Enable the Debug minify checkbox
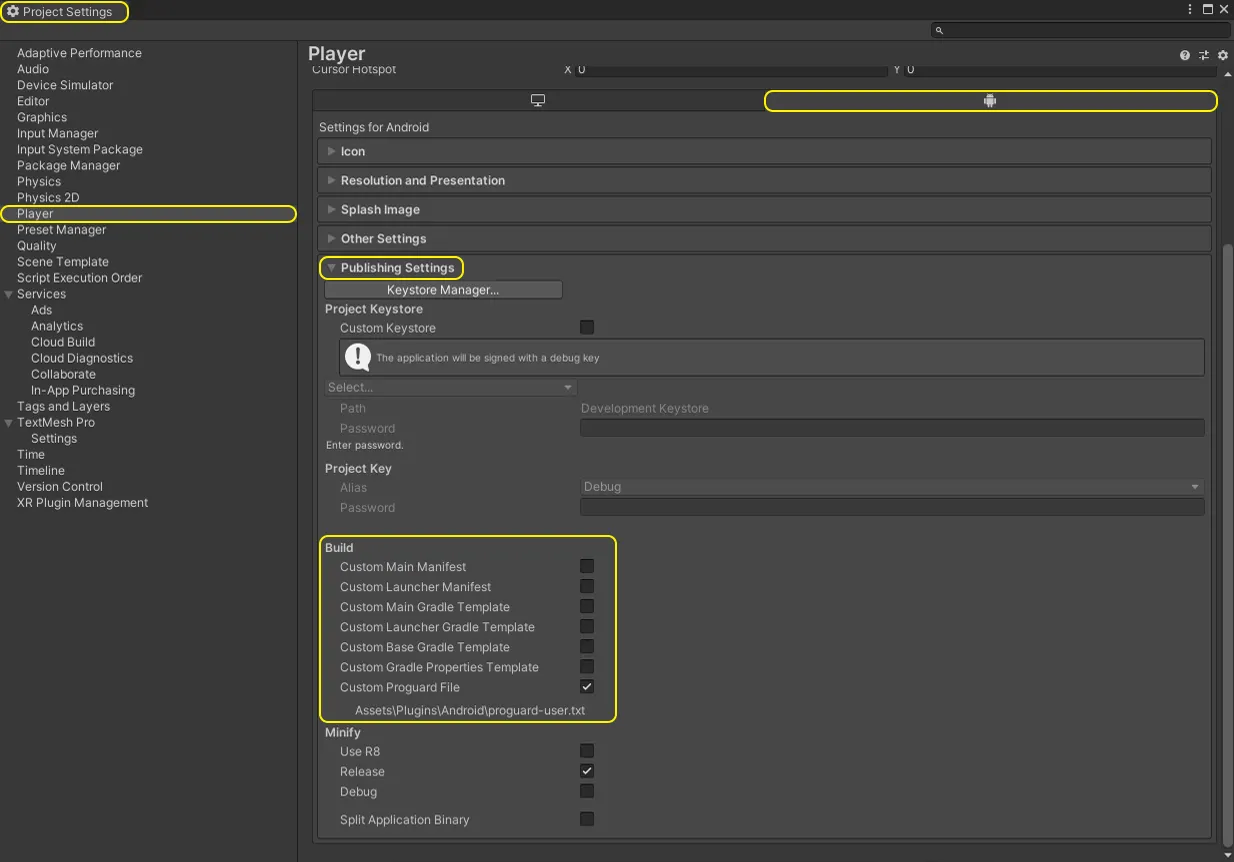The image size is (1234, 862). 587,791
